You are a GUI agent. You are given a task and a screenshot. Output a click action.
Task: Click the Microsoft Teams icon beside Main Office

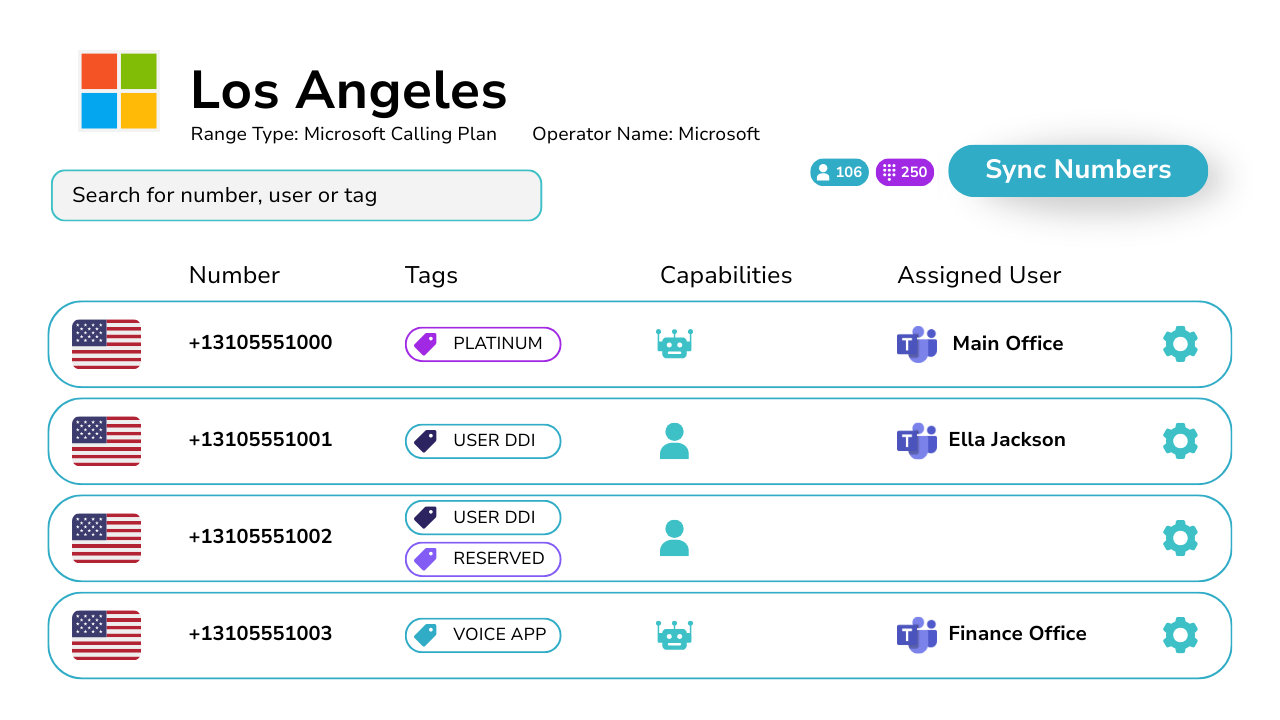(x=917, y=344)
